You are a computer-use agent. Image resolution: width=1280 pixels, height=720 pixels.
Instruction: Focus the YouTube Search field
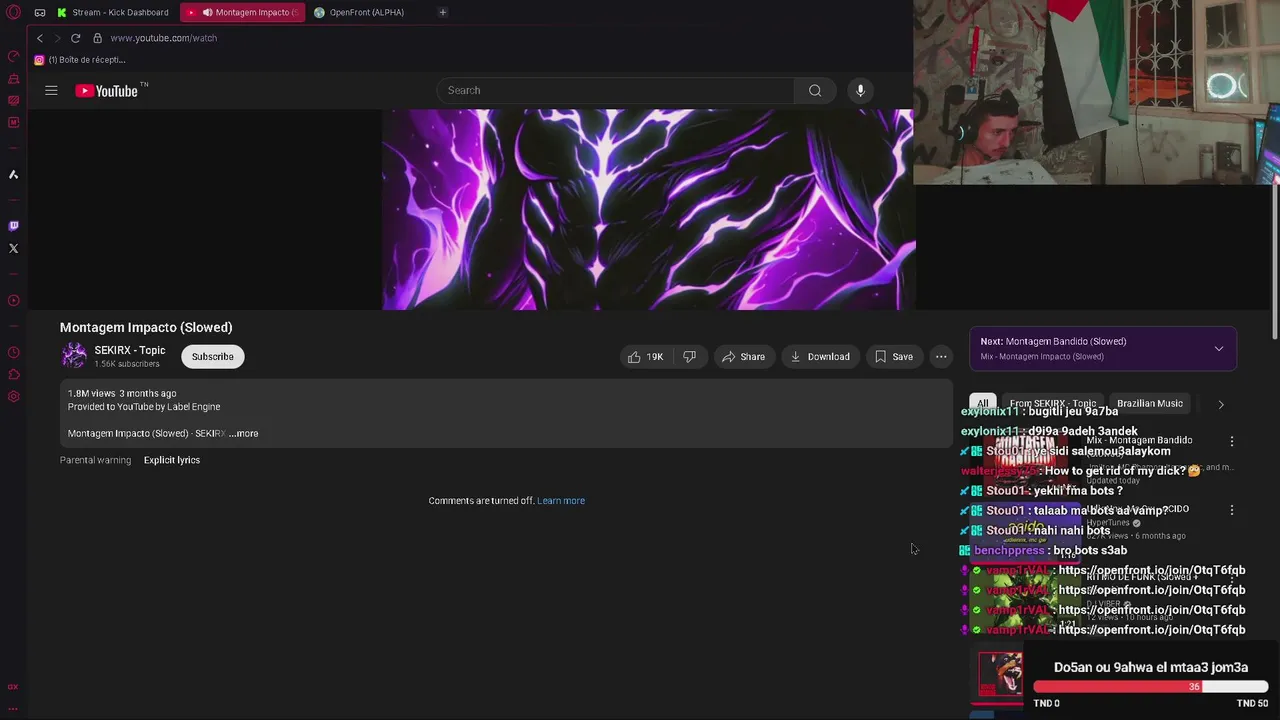pyautogui.click(x=615, y=90)
